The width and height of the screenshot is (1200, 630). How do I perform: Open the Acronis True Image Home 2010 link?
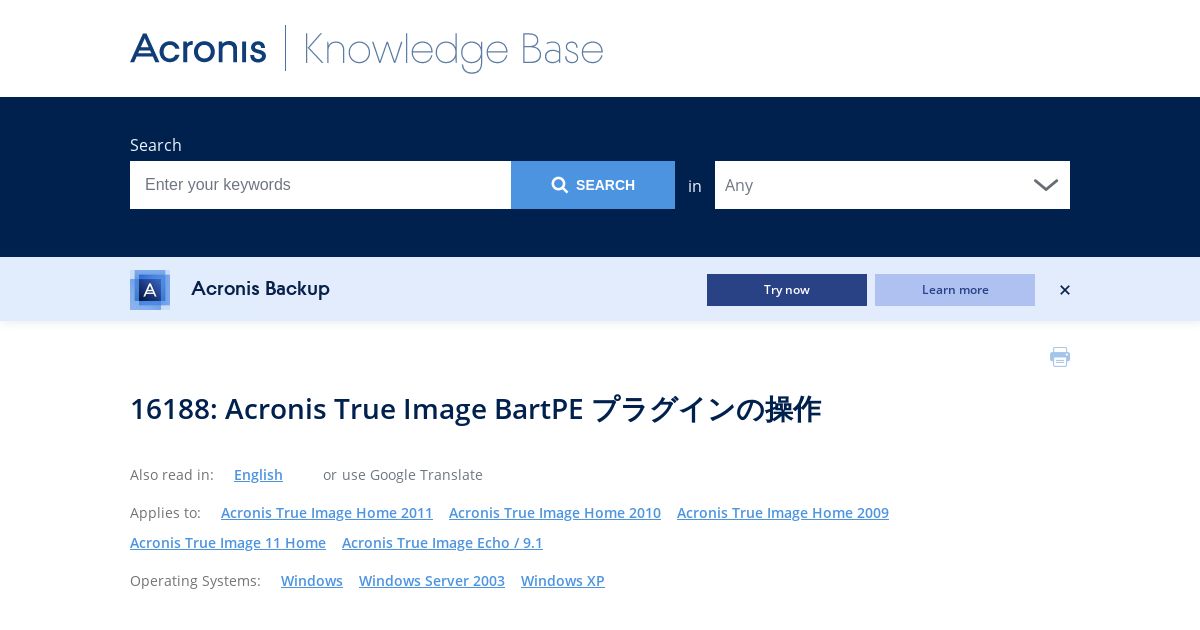tap(555, 513)
